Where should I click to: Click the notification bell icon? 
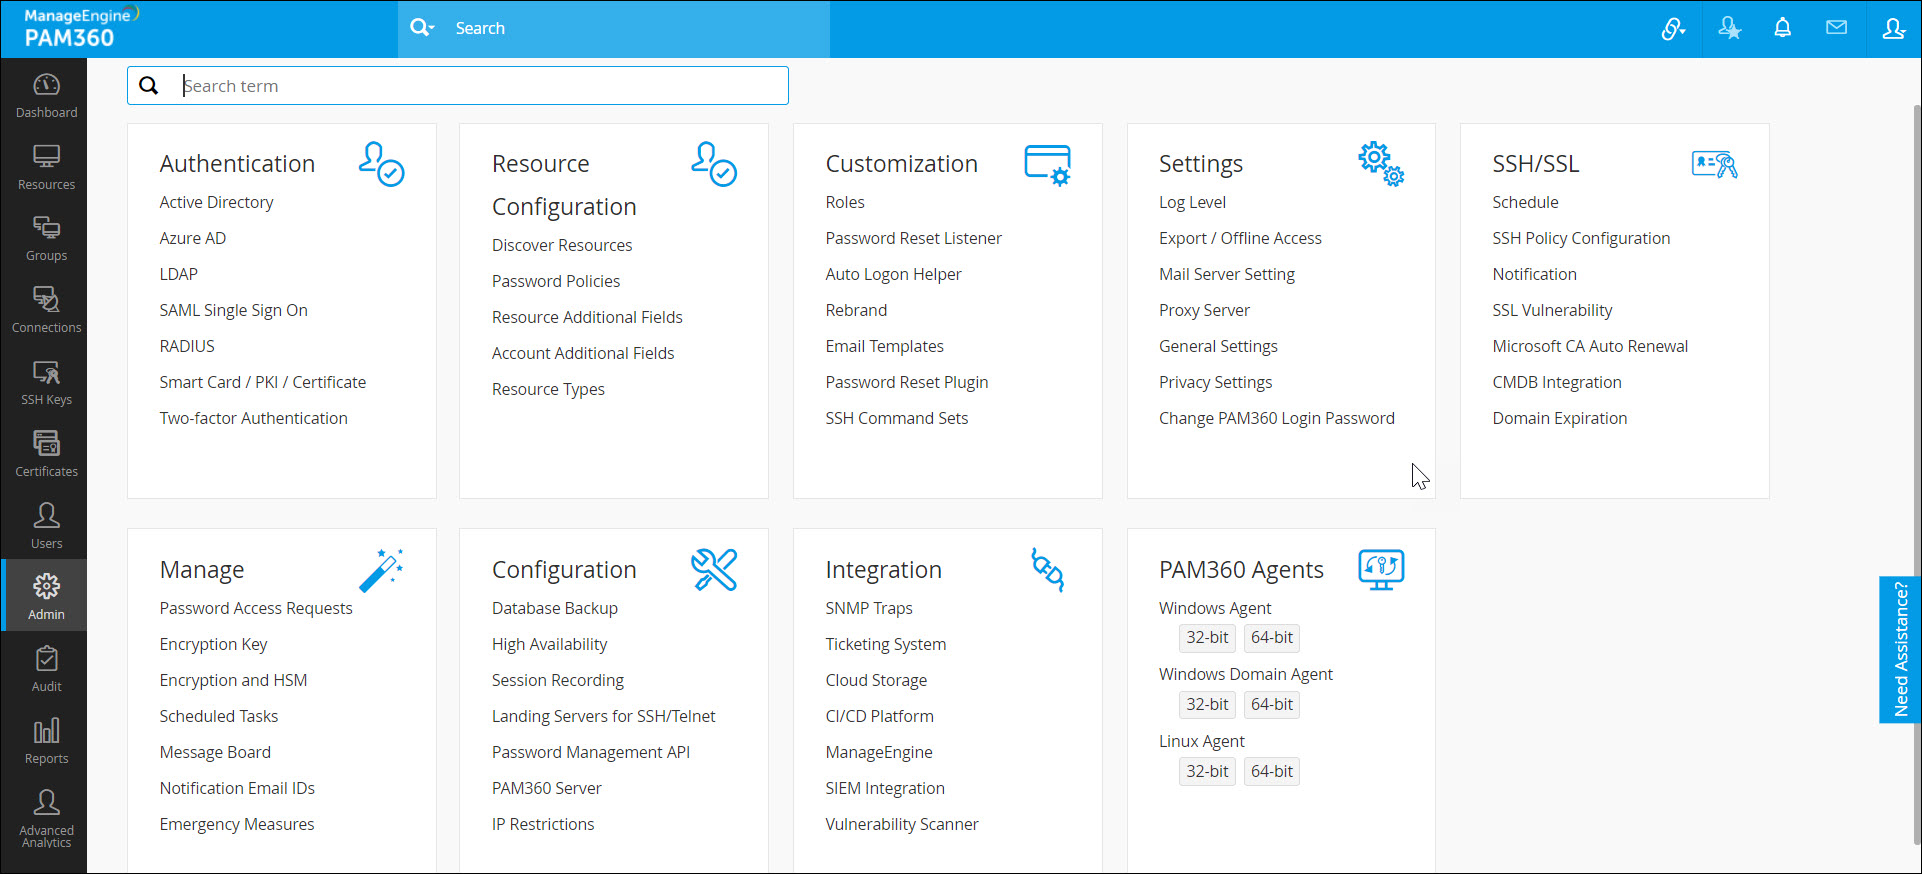click(1782, 28)
